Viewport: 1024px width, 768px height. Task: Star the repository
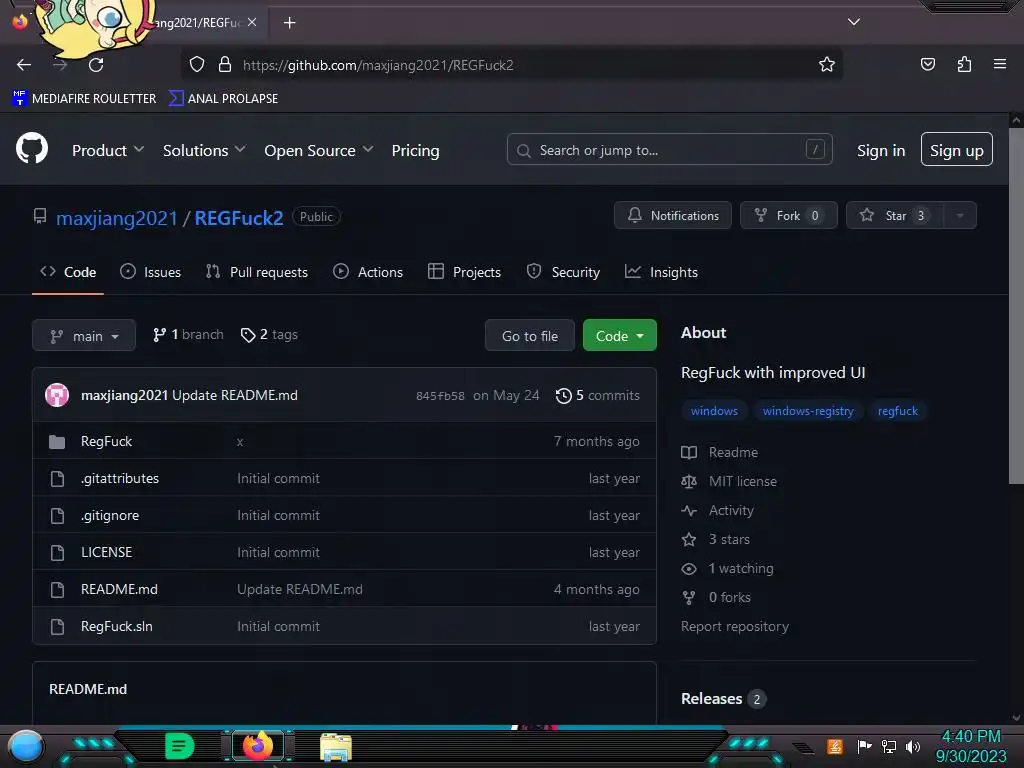pyautogui.click(x=894, y=215)
